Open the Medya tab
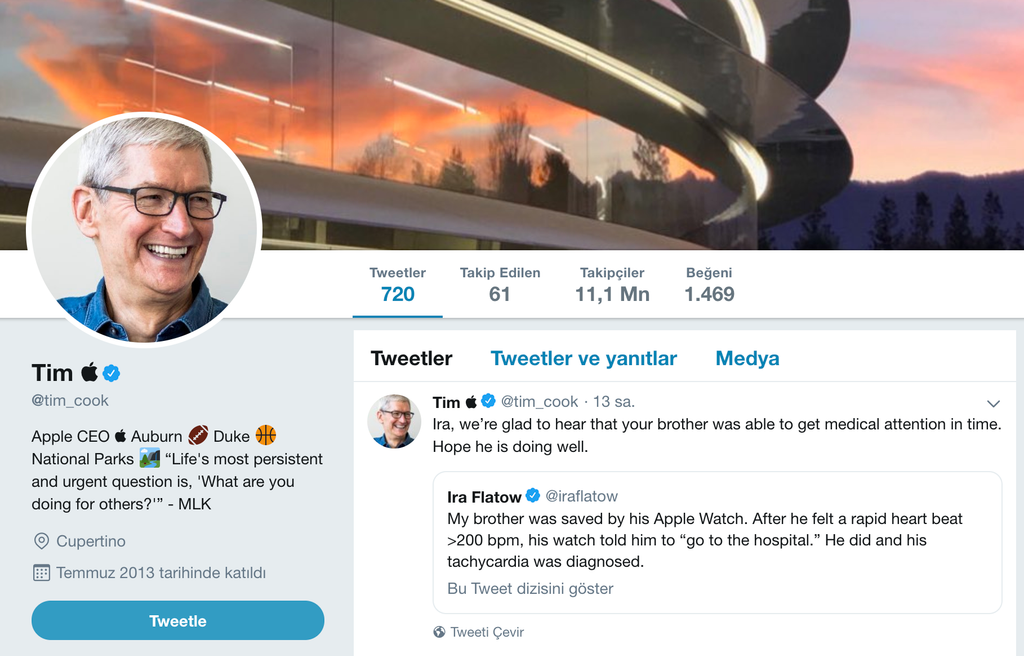1024x656 pixels. tap(747, 358)
